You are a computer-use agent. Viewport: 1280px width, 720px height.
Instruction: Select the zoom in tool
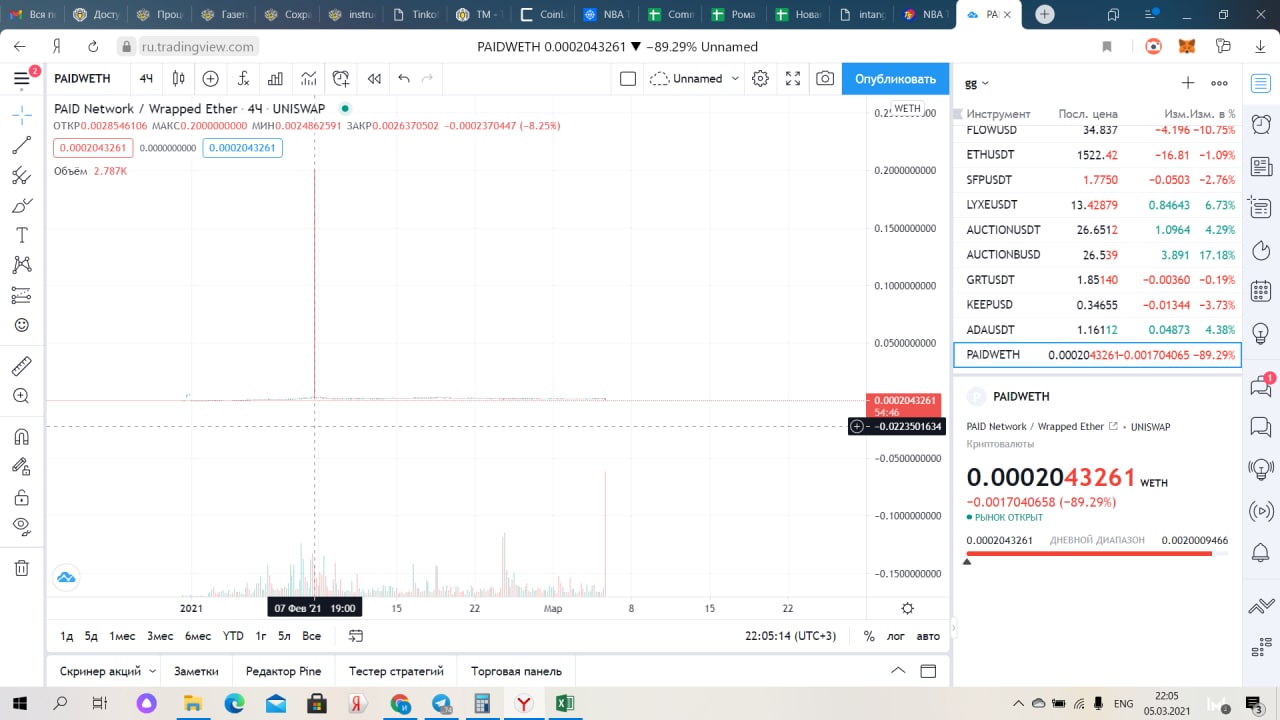point(21,396)
